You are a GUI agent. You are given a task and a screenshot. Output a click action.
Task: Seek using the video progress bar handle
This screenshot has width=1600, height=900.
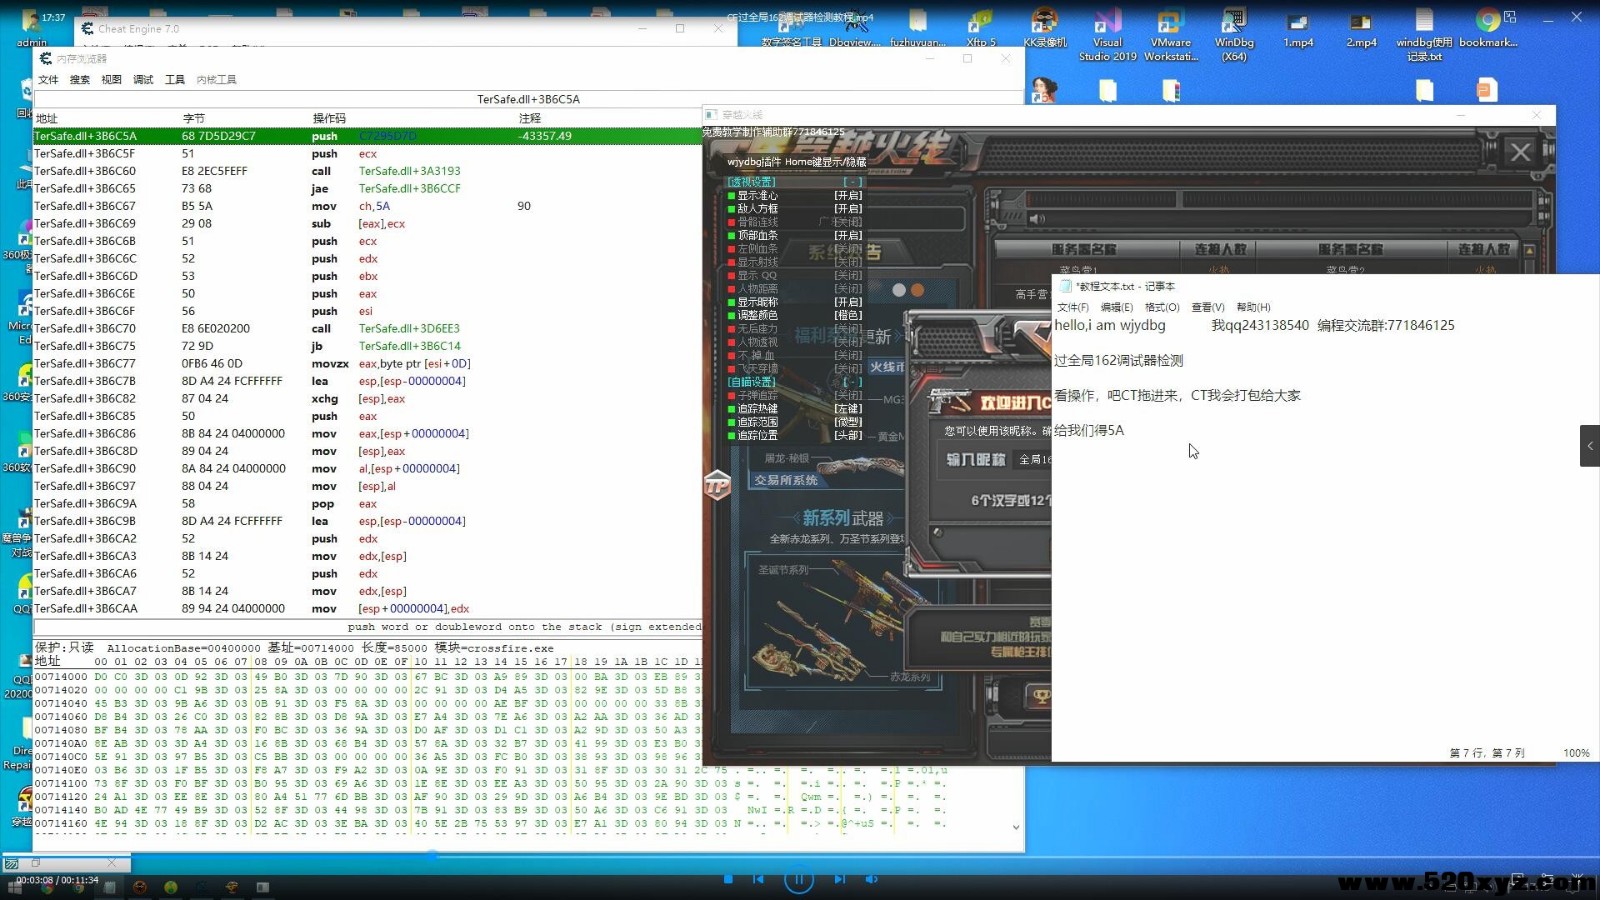432,856
